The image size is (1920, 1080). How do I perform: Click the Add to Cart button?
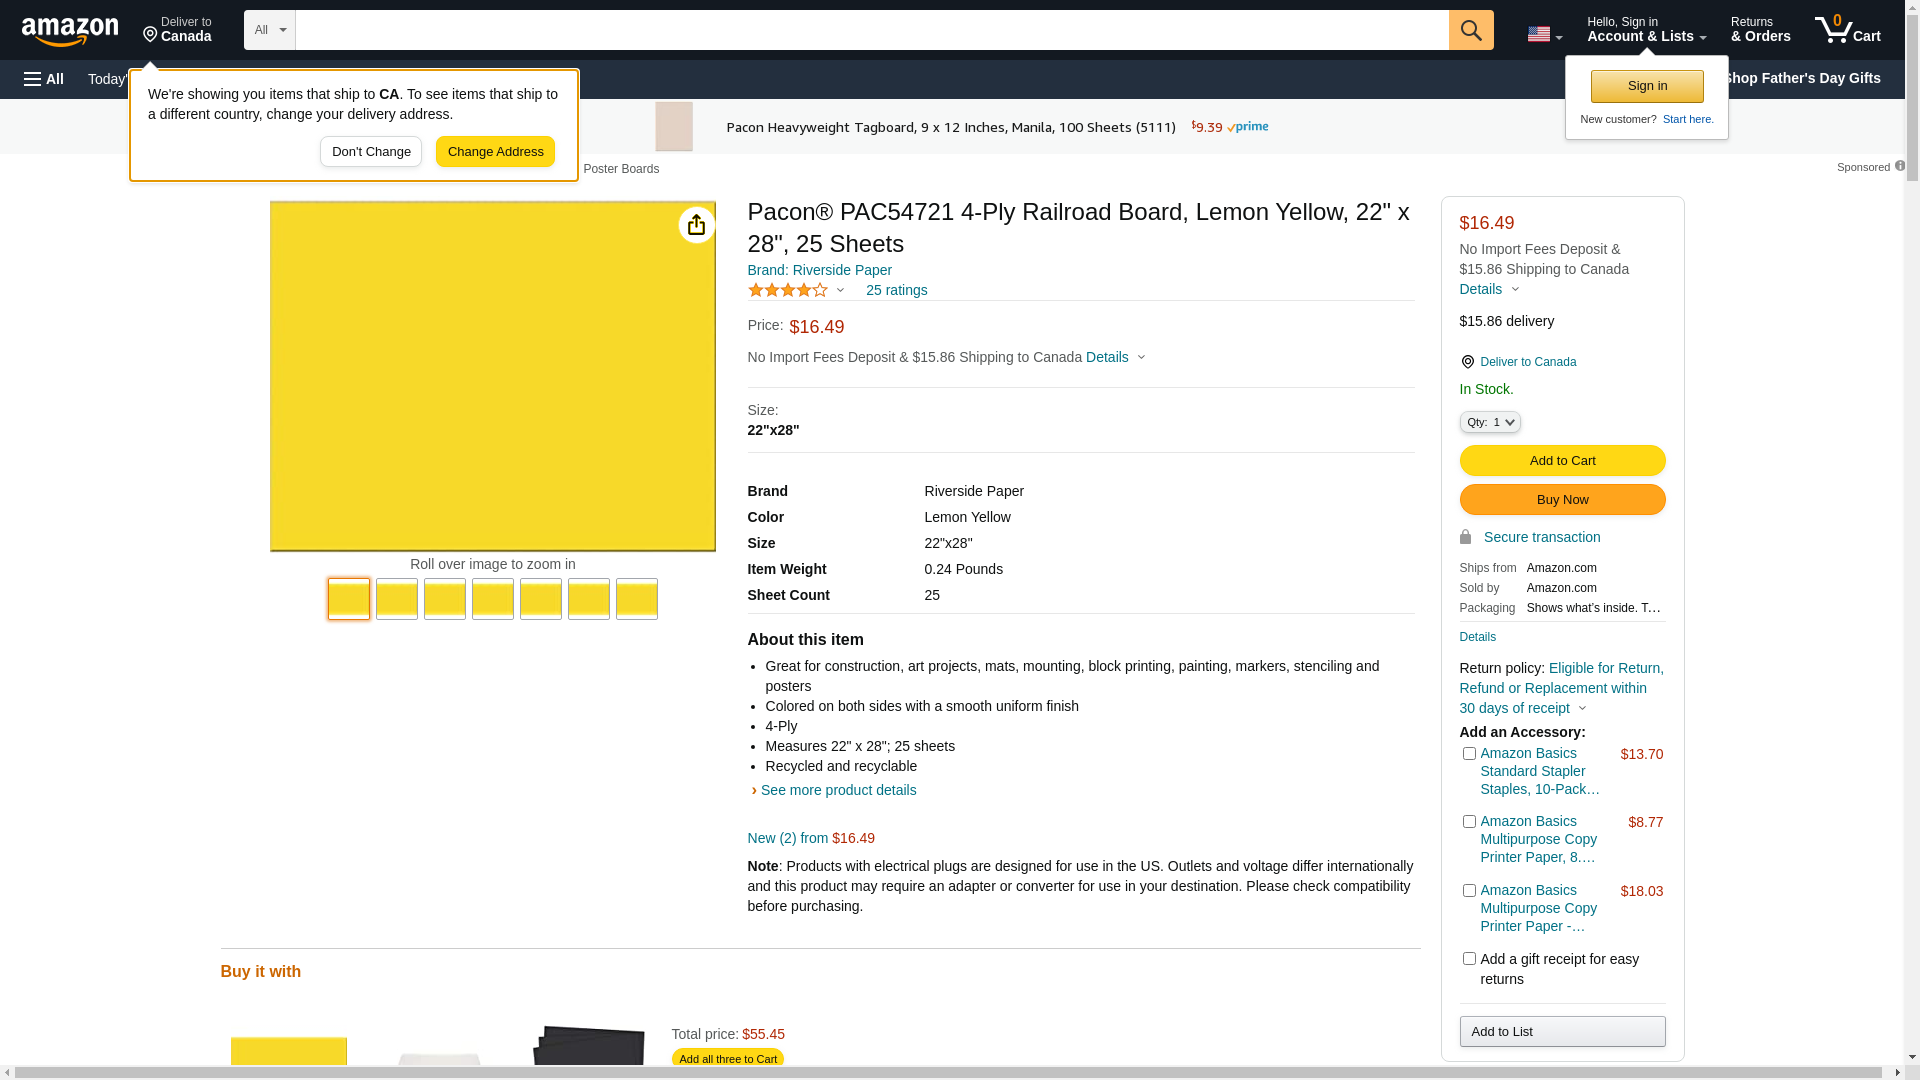pos(1561,461)
